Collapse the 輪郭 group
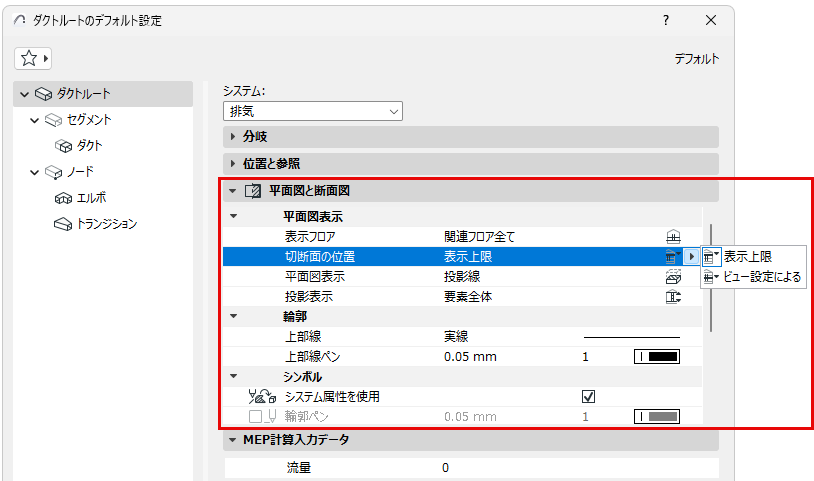The width and height of the screenshot is (814, 481). (x=234, y=315)
